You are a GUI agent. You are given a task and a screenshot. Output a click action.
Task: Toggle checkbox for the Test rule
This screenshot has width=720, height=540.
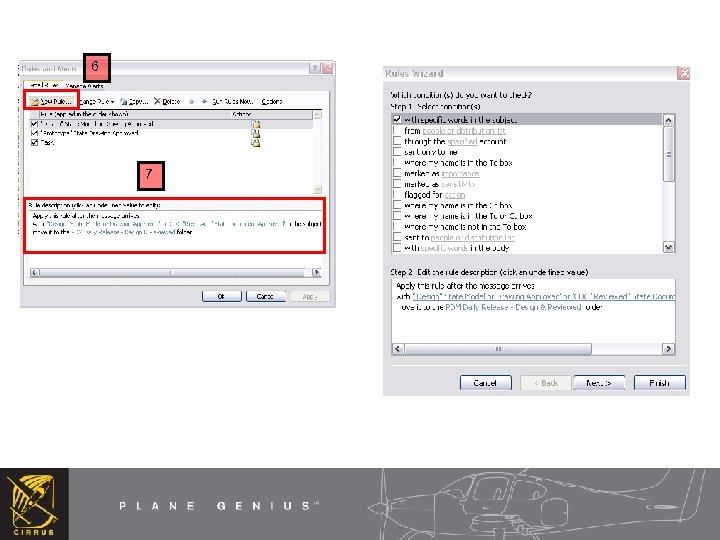[x=34, y=142]
